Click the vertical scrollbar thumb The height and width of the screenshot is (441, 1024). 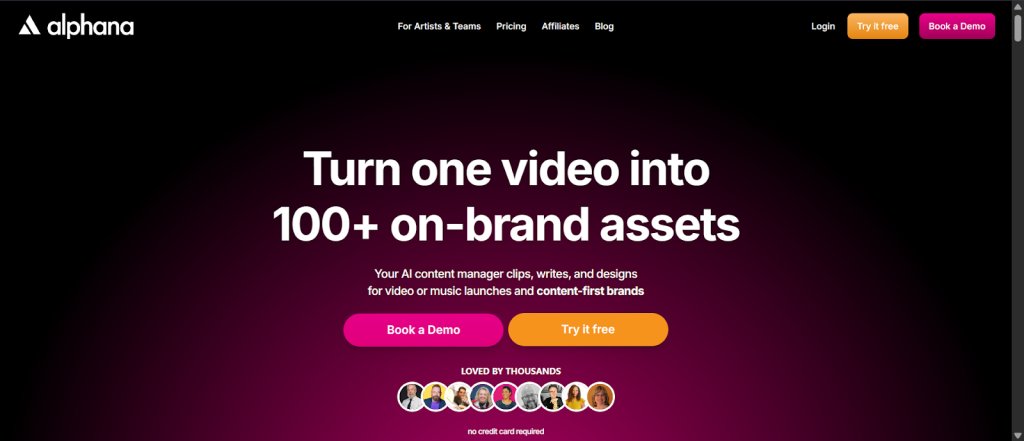coord(1017,29)
